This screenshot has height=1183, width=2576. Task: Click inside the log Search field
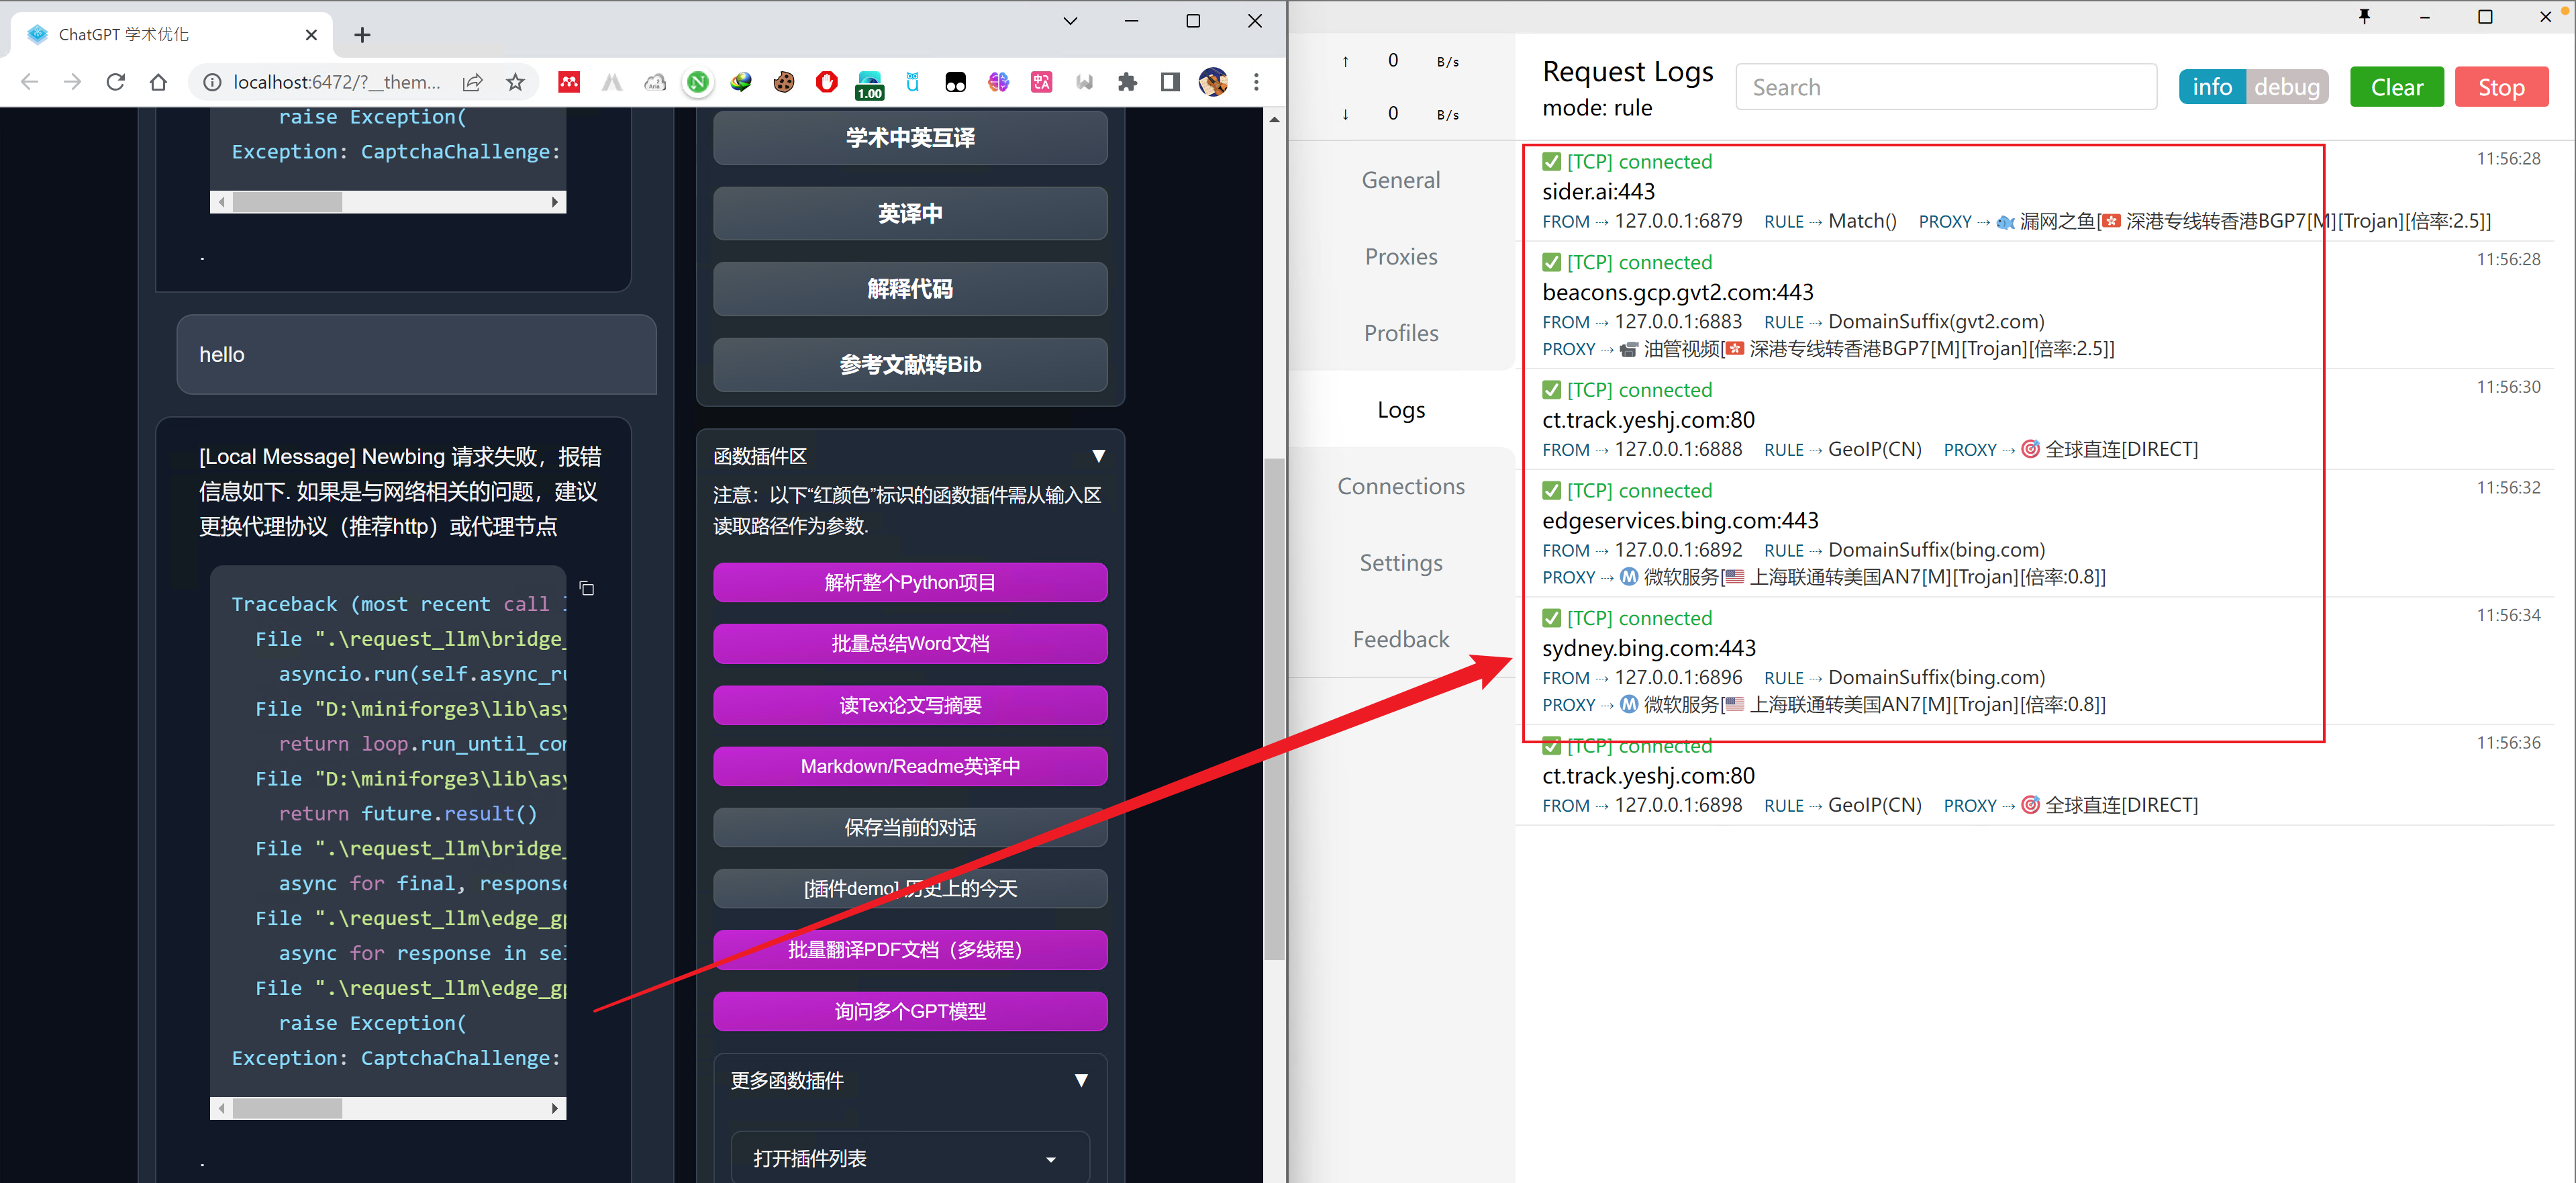coord(1945,86)
